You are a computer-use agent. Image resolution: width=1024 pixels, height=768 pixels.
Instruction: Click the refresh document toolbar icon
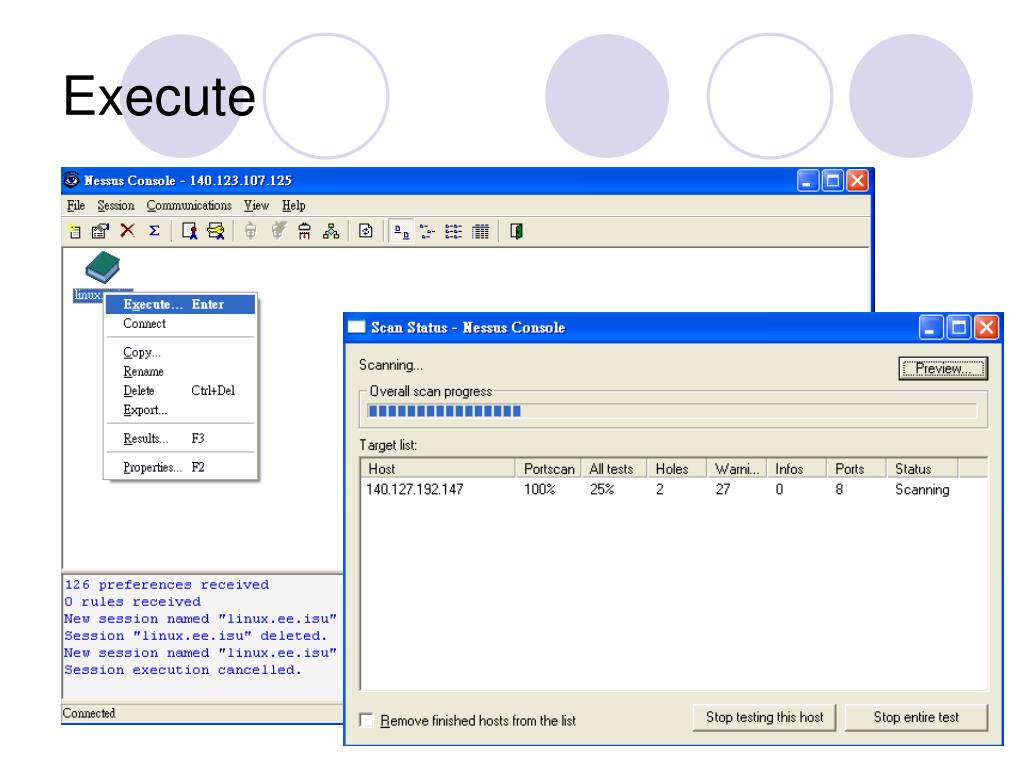(366, 231)
